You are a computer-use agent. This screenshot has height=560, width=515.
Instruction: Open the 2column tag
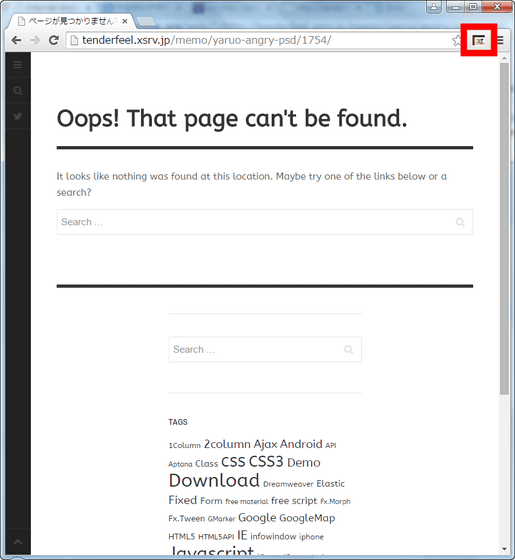[227, 444]
